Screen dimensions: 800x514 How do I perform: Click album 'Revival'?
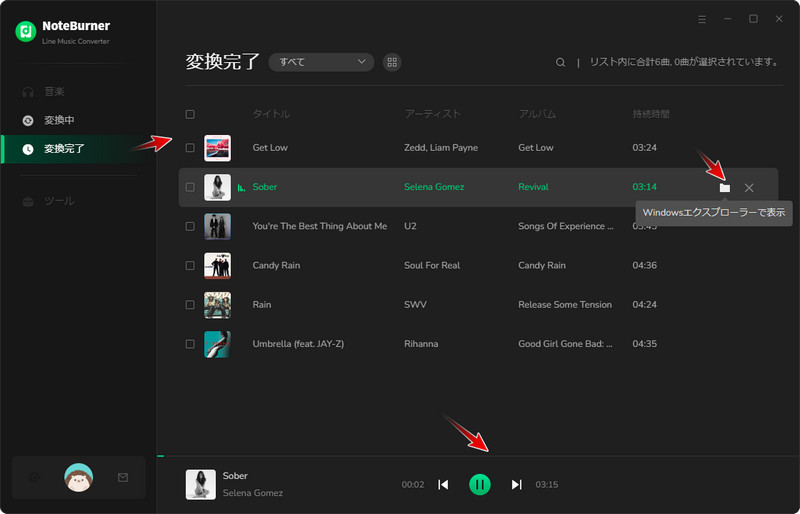533,187
